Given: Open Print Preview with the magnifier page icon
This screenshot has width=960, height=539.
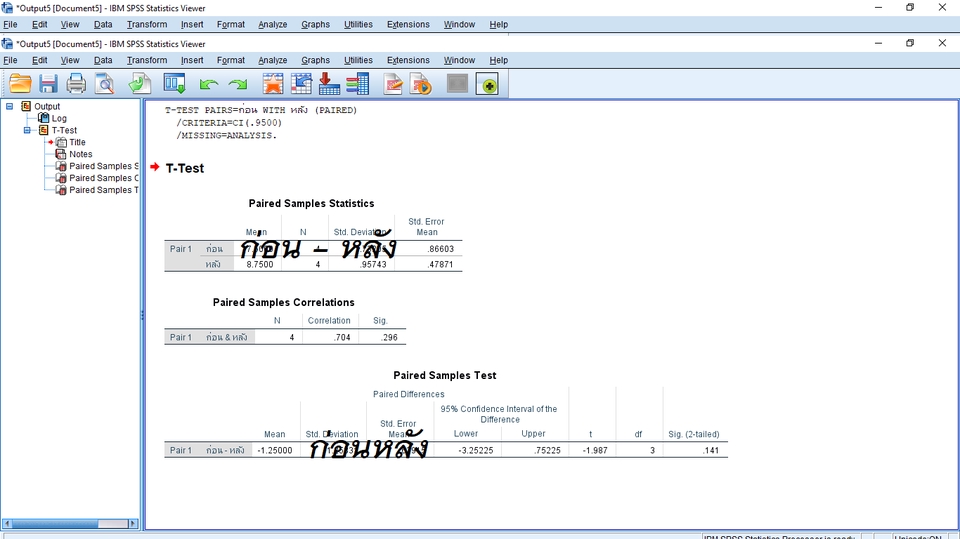Looking at the screenshot, I should pos(104,85).
